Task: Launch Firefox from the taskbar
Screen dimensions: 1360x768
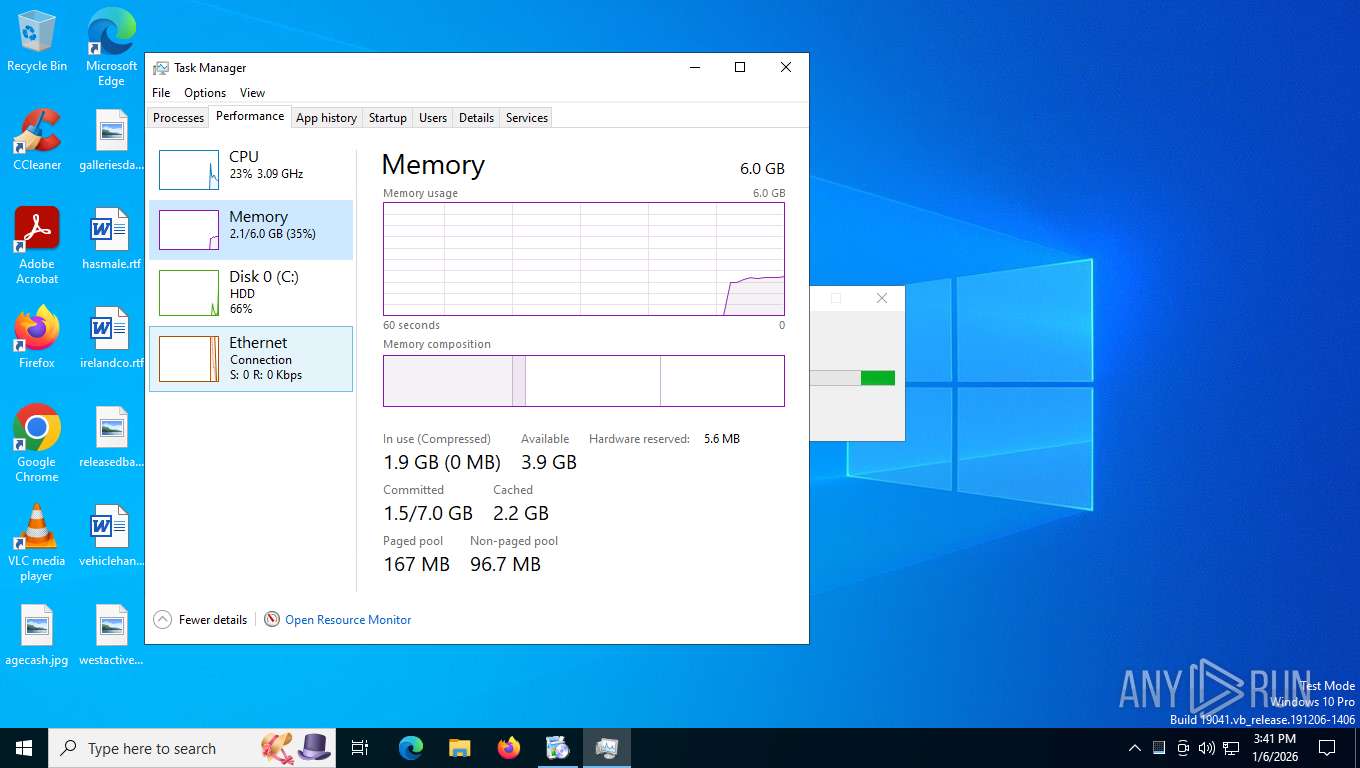Action: click(509, 748)
